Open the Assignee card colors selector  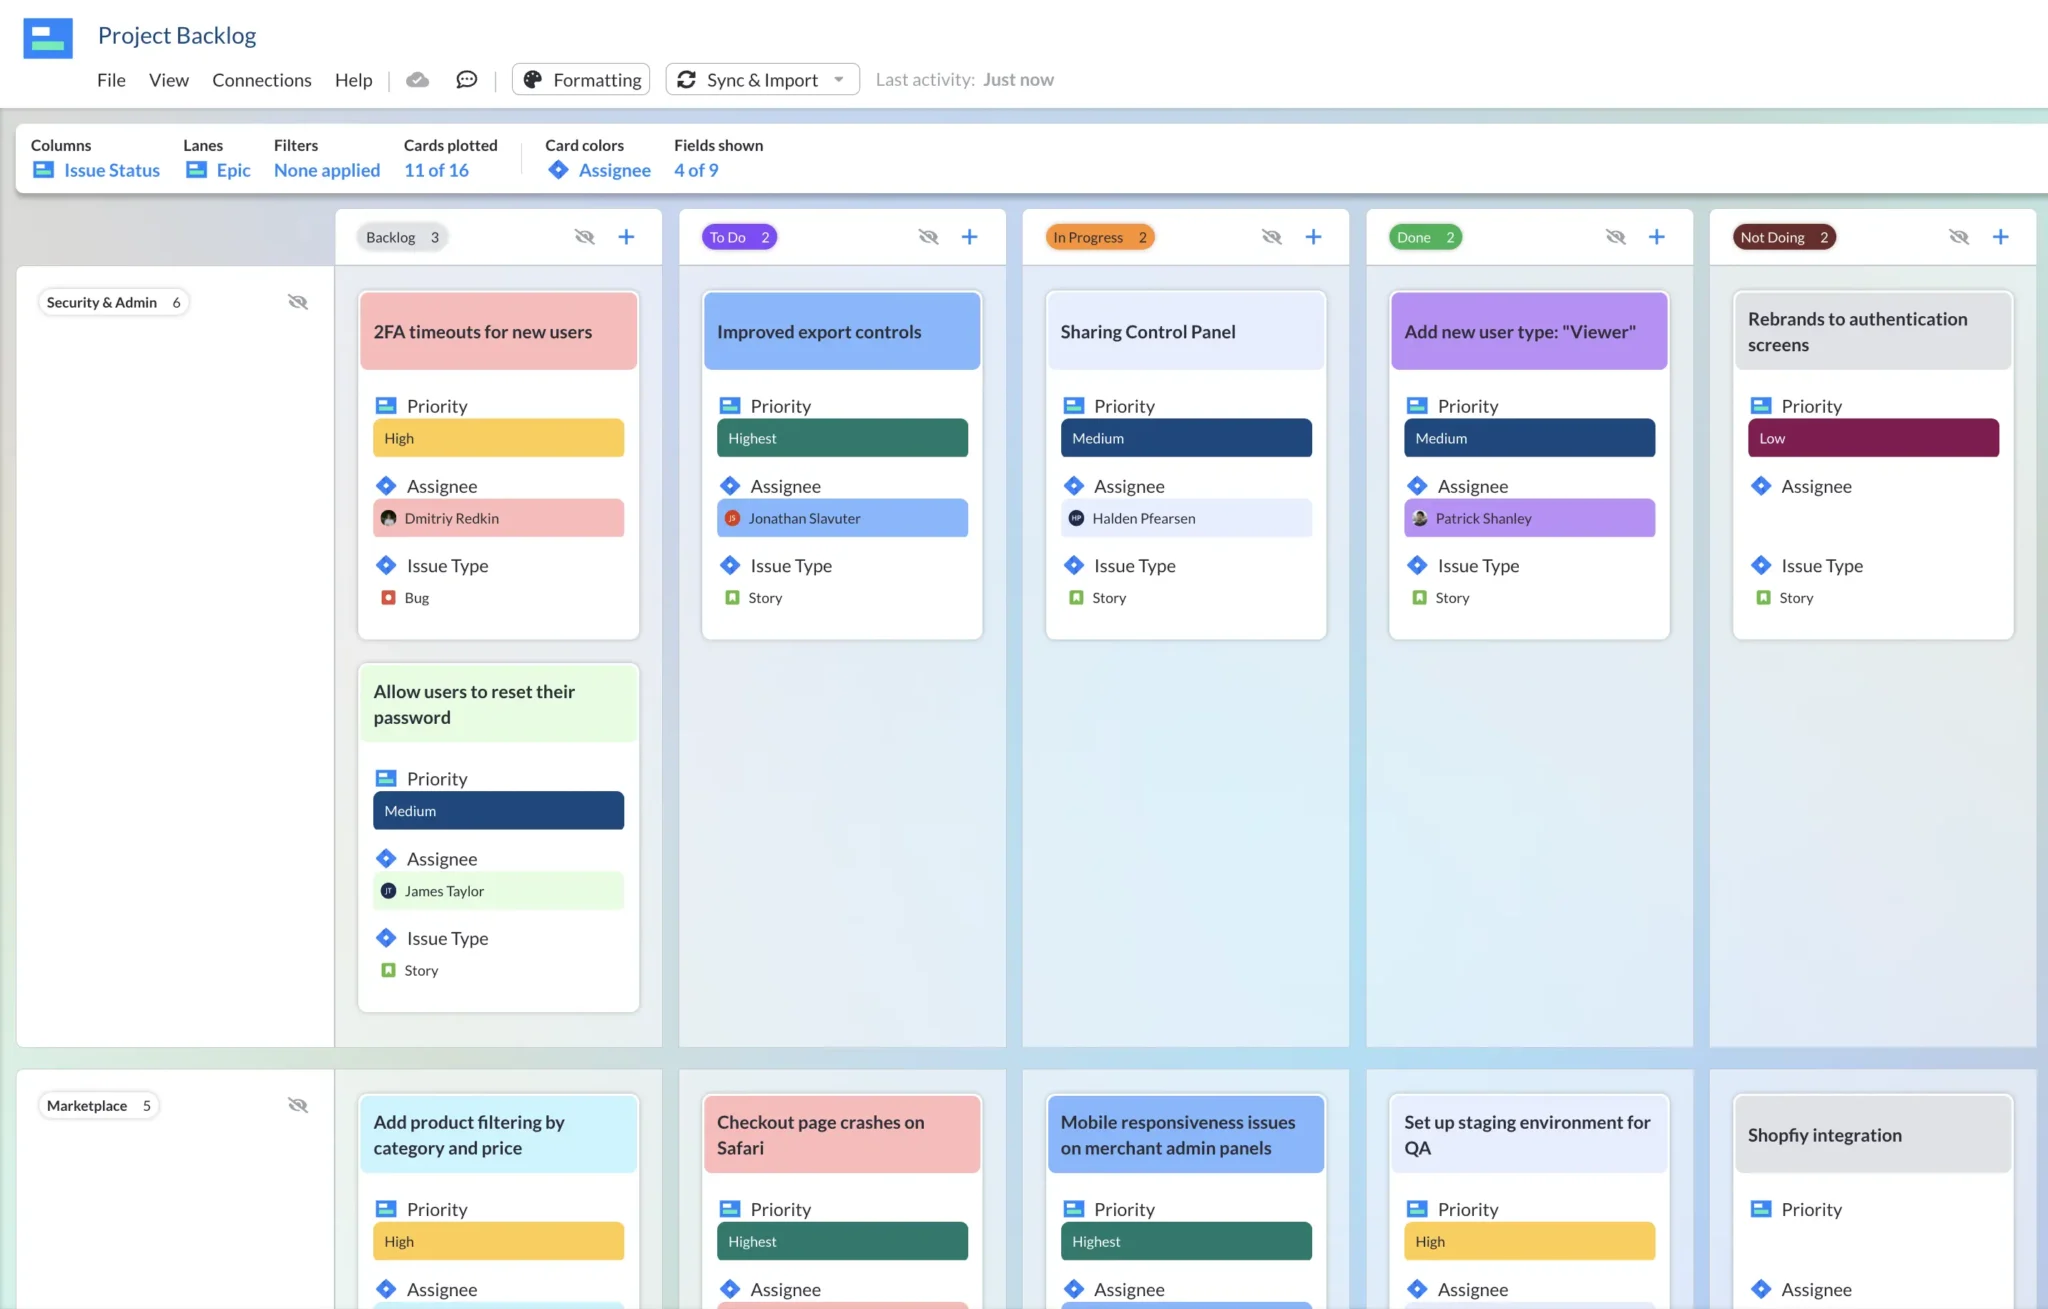click(x=599, y=170)
